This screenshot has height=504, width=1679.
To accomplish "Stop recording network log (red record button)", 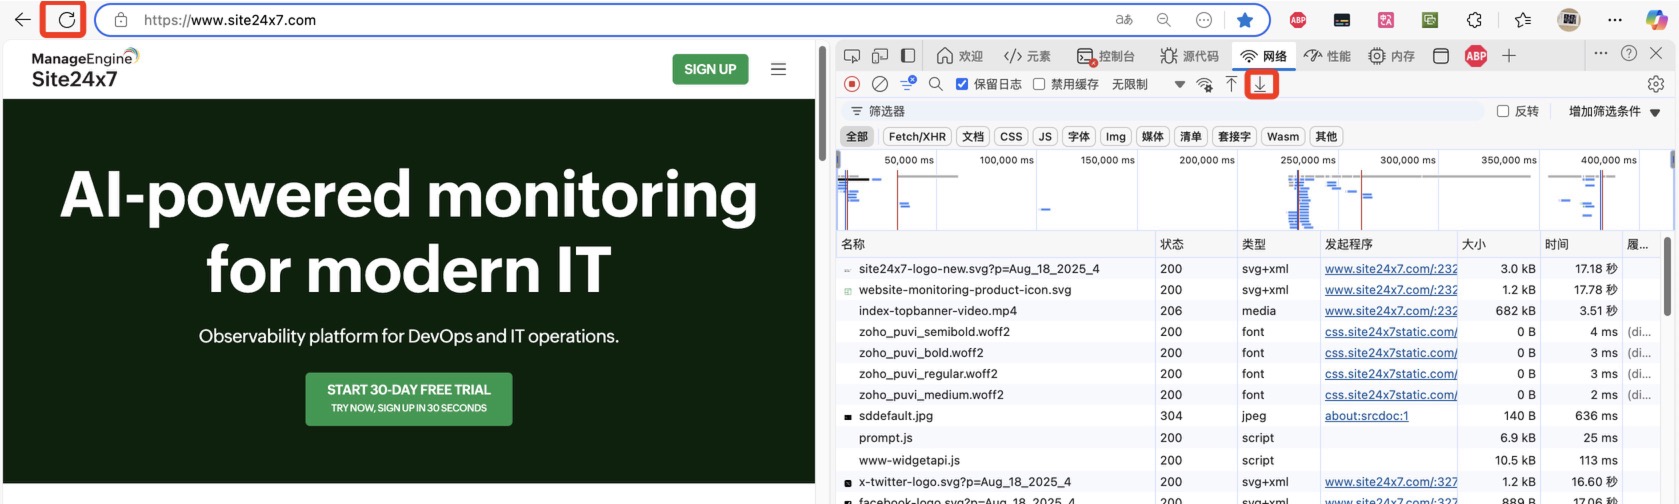I will [852, 84].
